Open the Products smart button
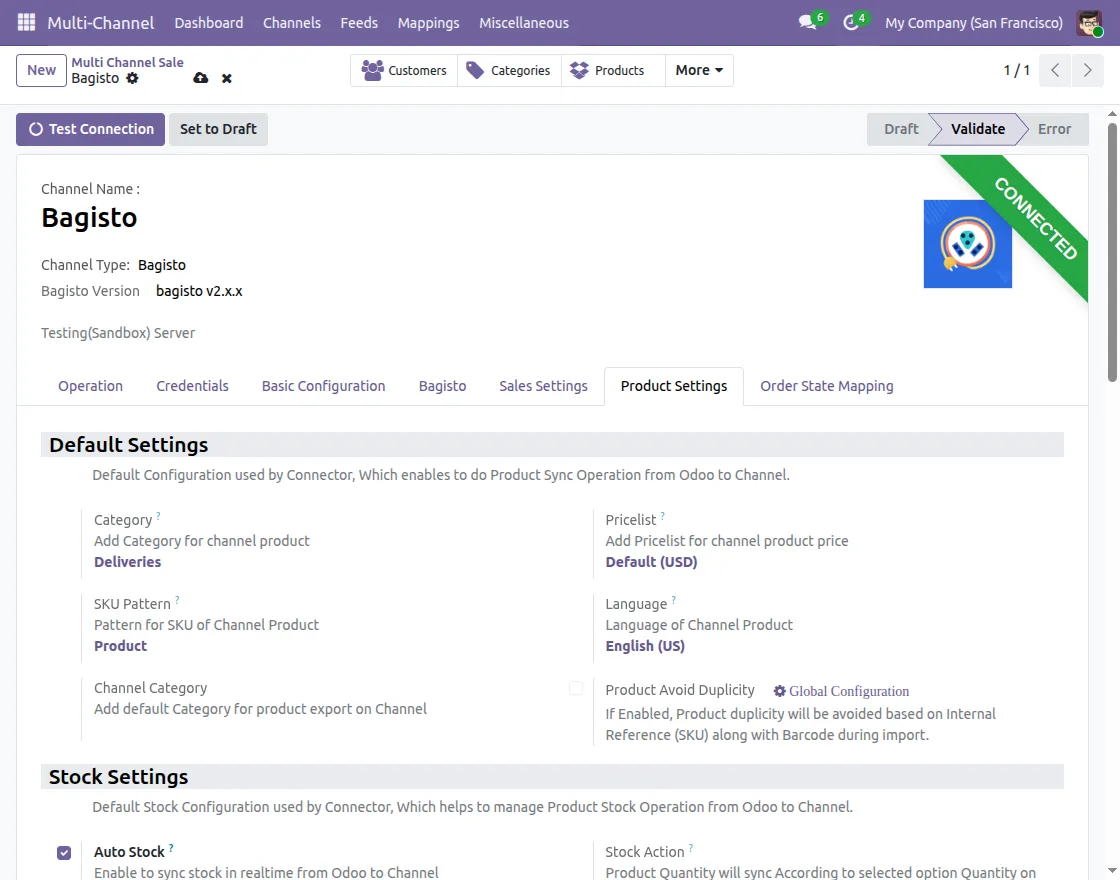Viewport: 1120px width, 880px height. coord(613,71)
